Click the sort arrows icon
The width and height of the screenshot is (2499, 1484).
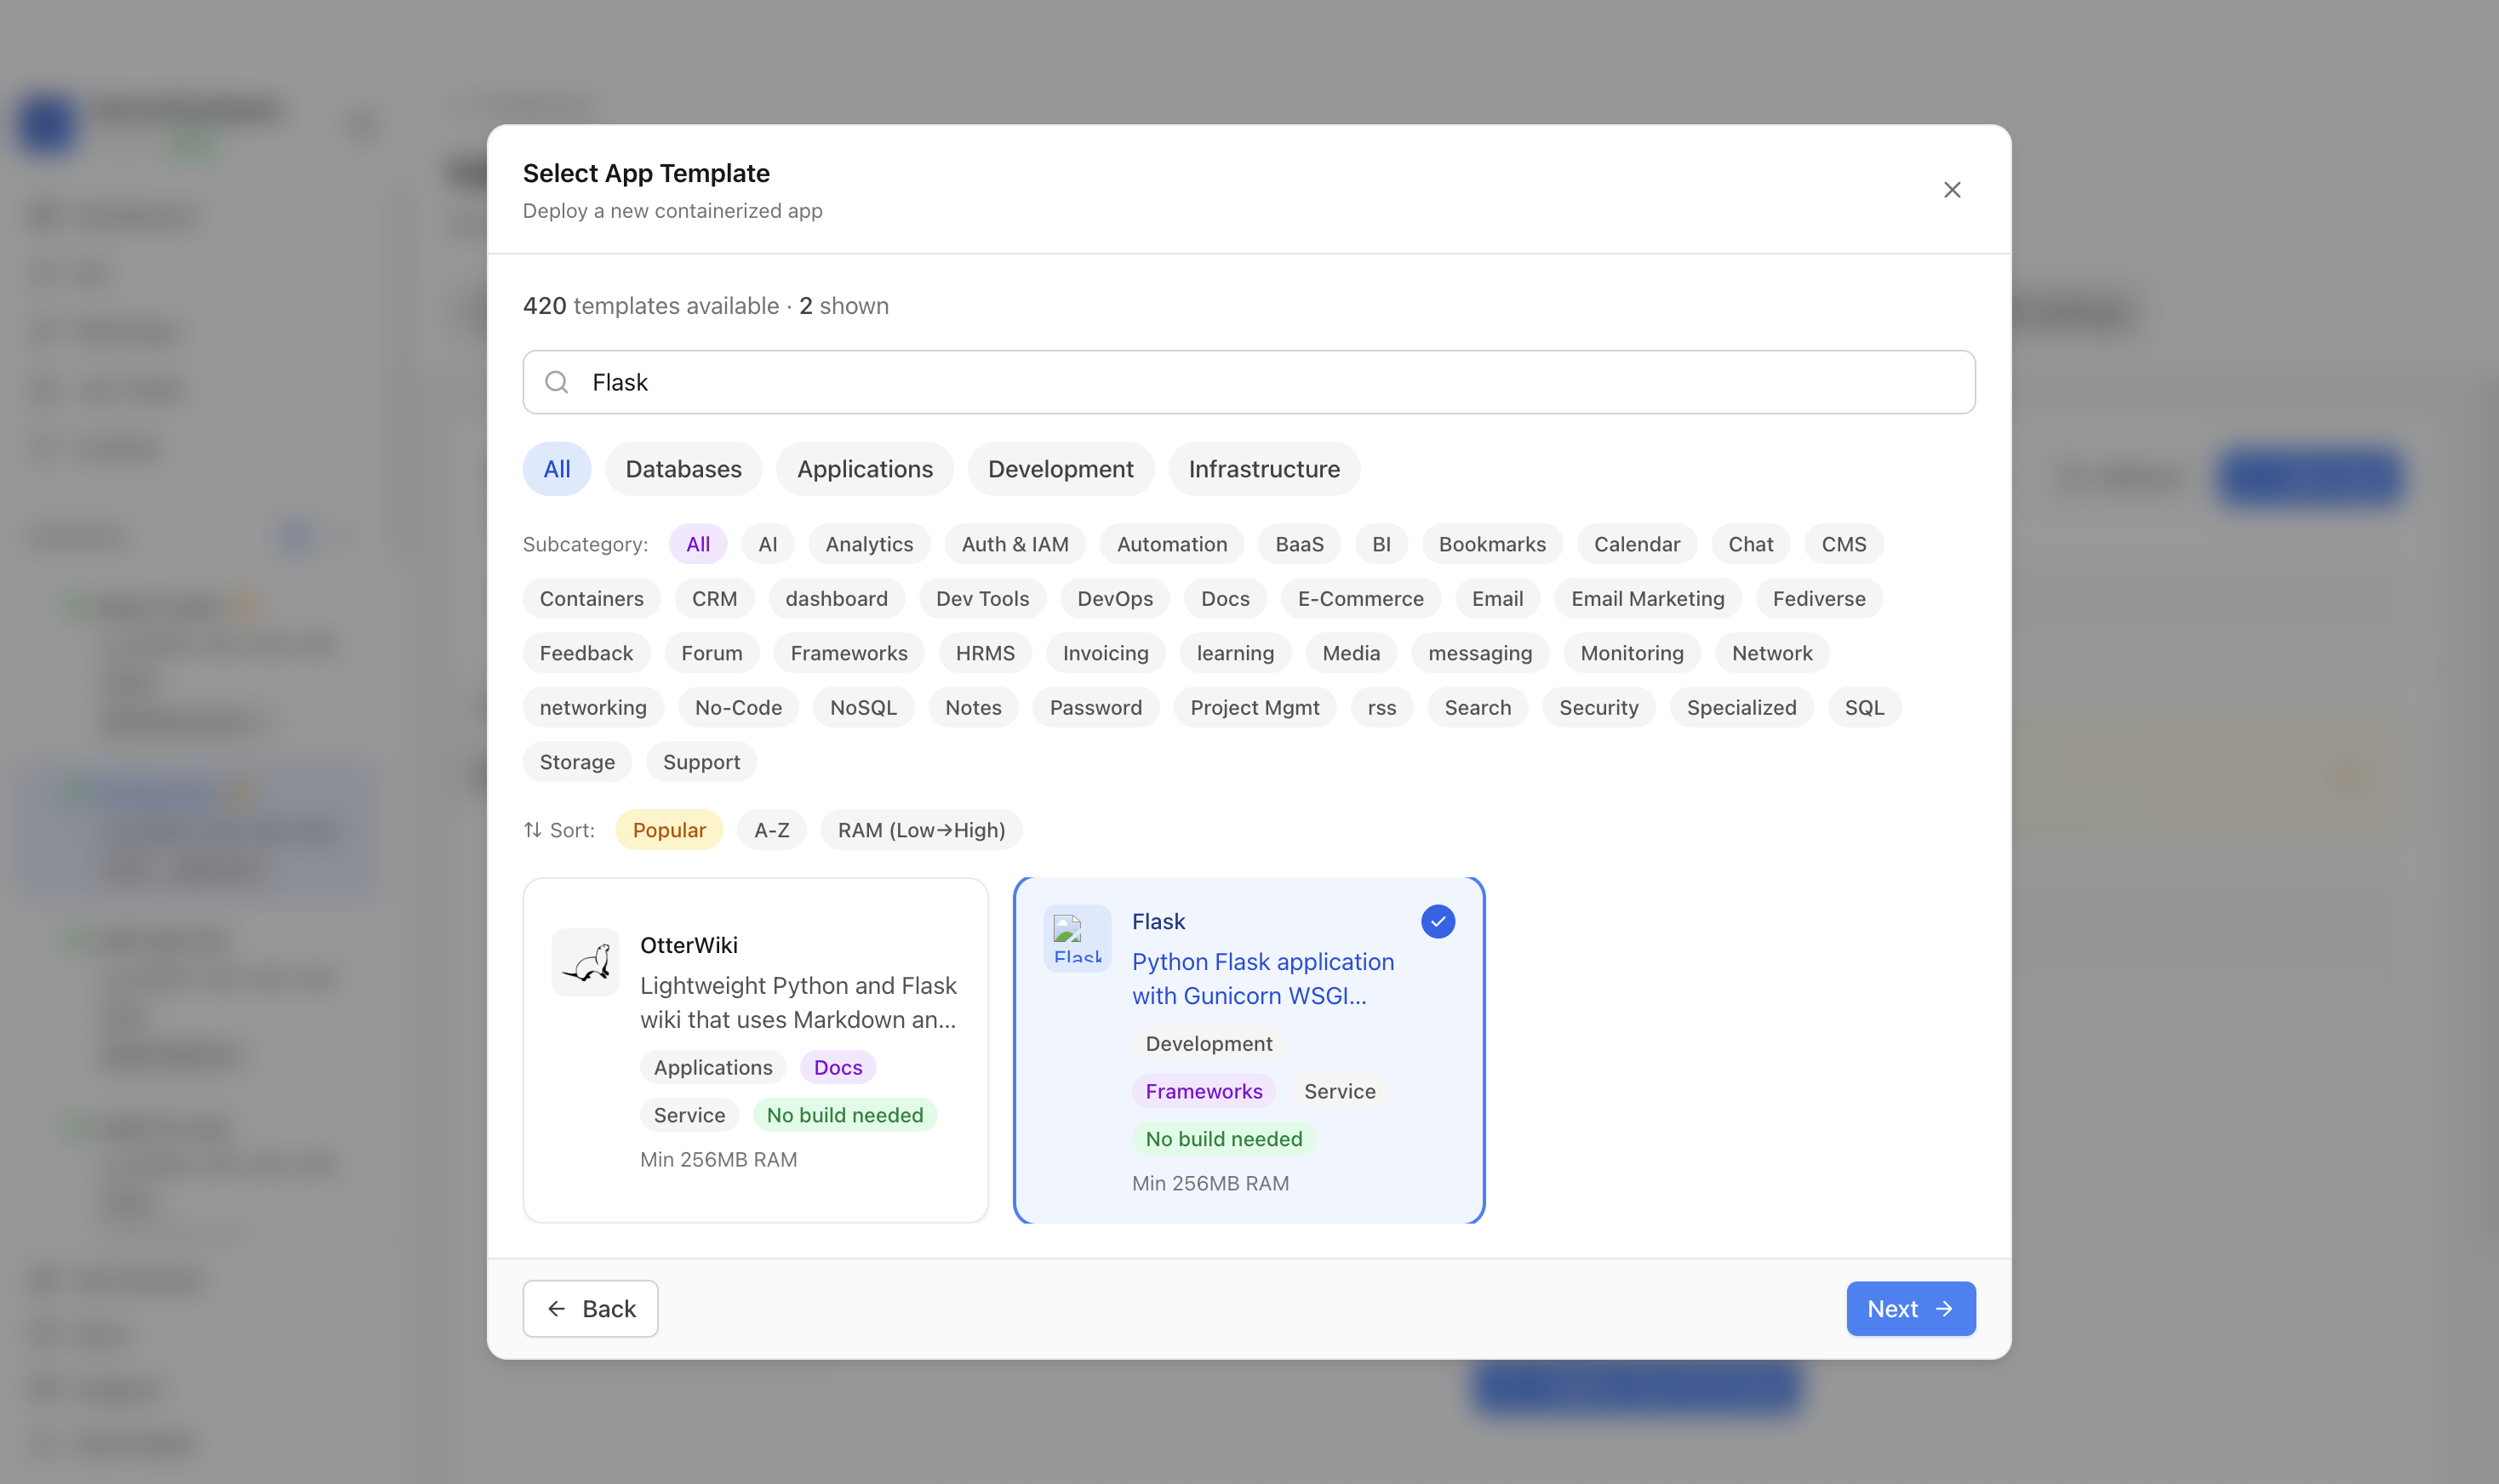click(533, 830)
